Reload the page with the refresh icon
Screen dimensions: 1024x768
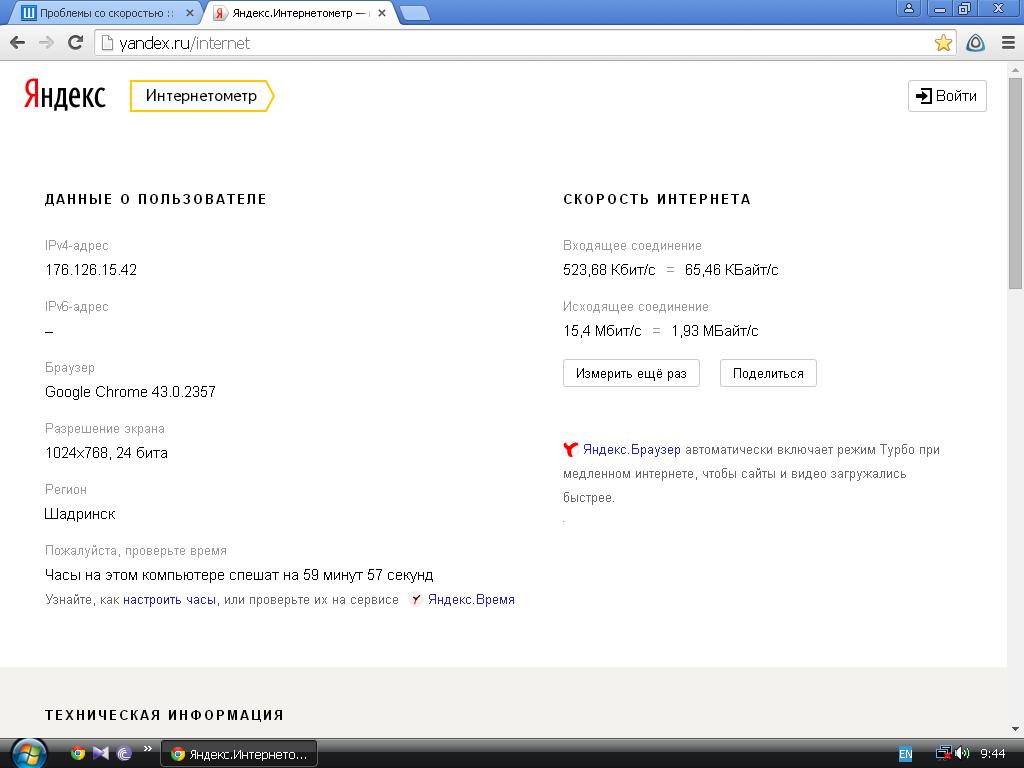click(76, 43)
